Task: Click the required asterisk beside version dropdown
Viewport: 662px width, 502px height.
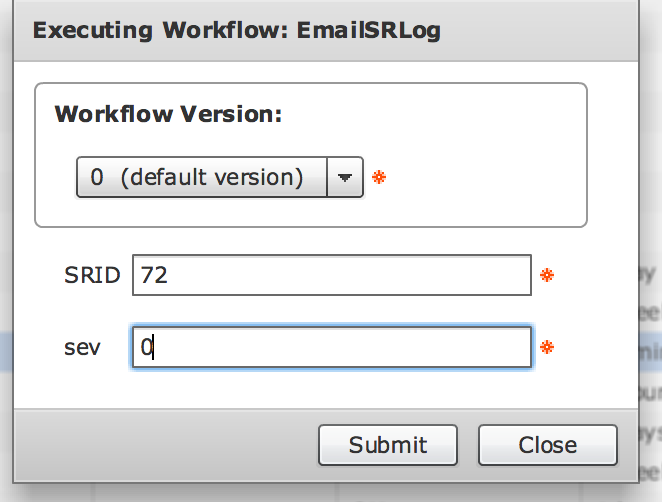Action: (x=379, y=177)
